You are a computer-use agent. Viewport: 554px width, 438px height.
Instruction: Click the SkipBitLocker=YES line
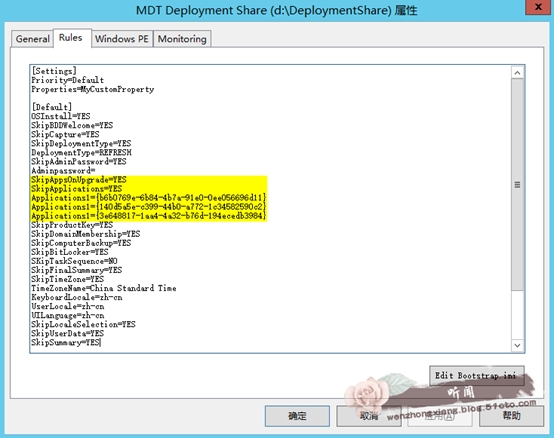pyautogui.click(x=70, y=252)
